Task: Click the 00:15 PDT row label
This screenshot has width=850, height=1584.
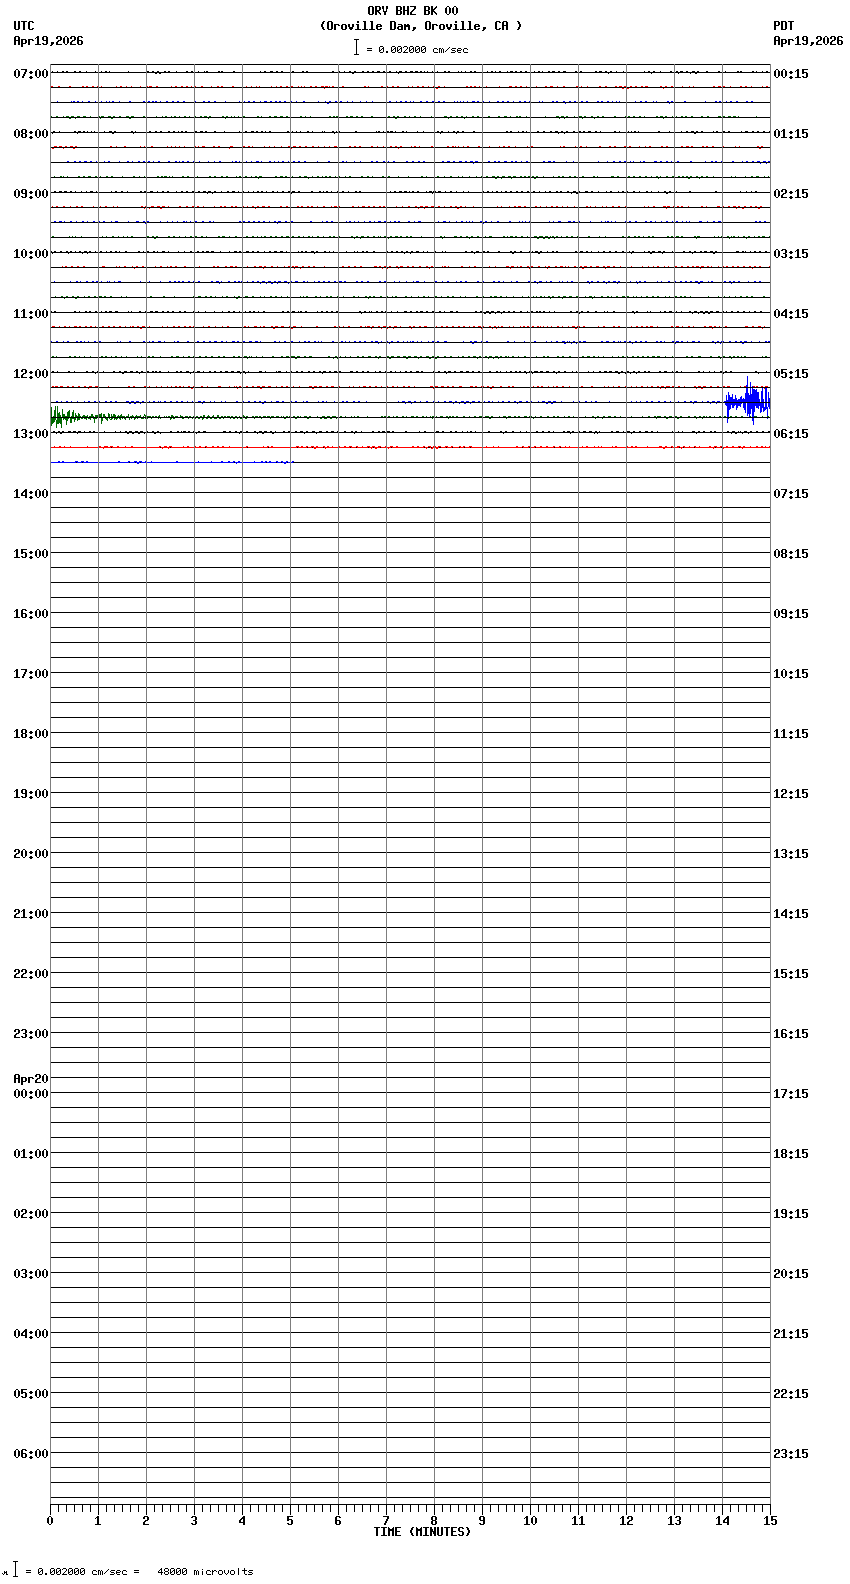Action: (791, 74)
